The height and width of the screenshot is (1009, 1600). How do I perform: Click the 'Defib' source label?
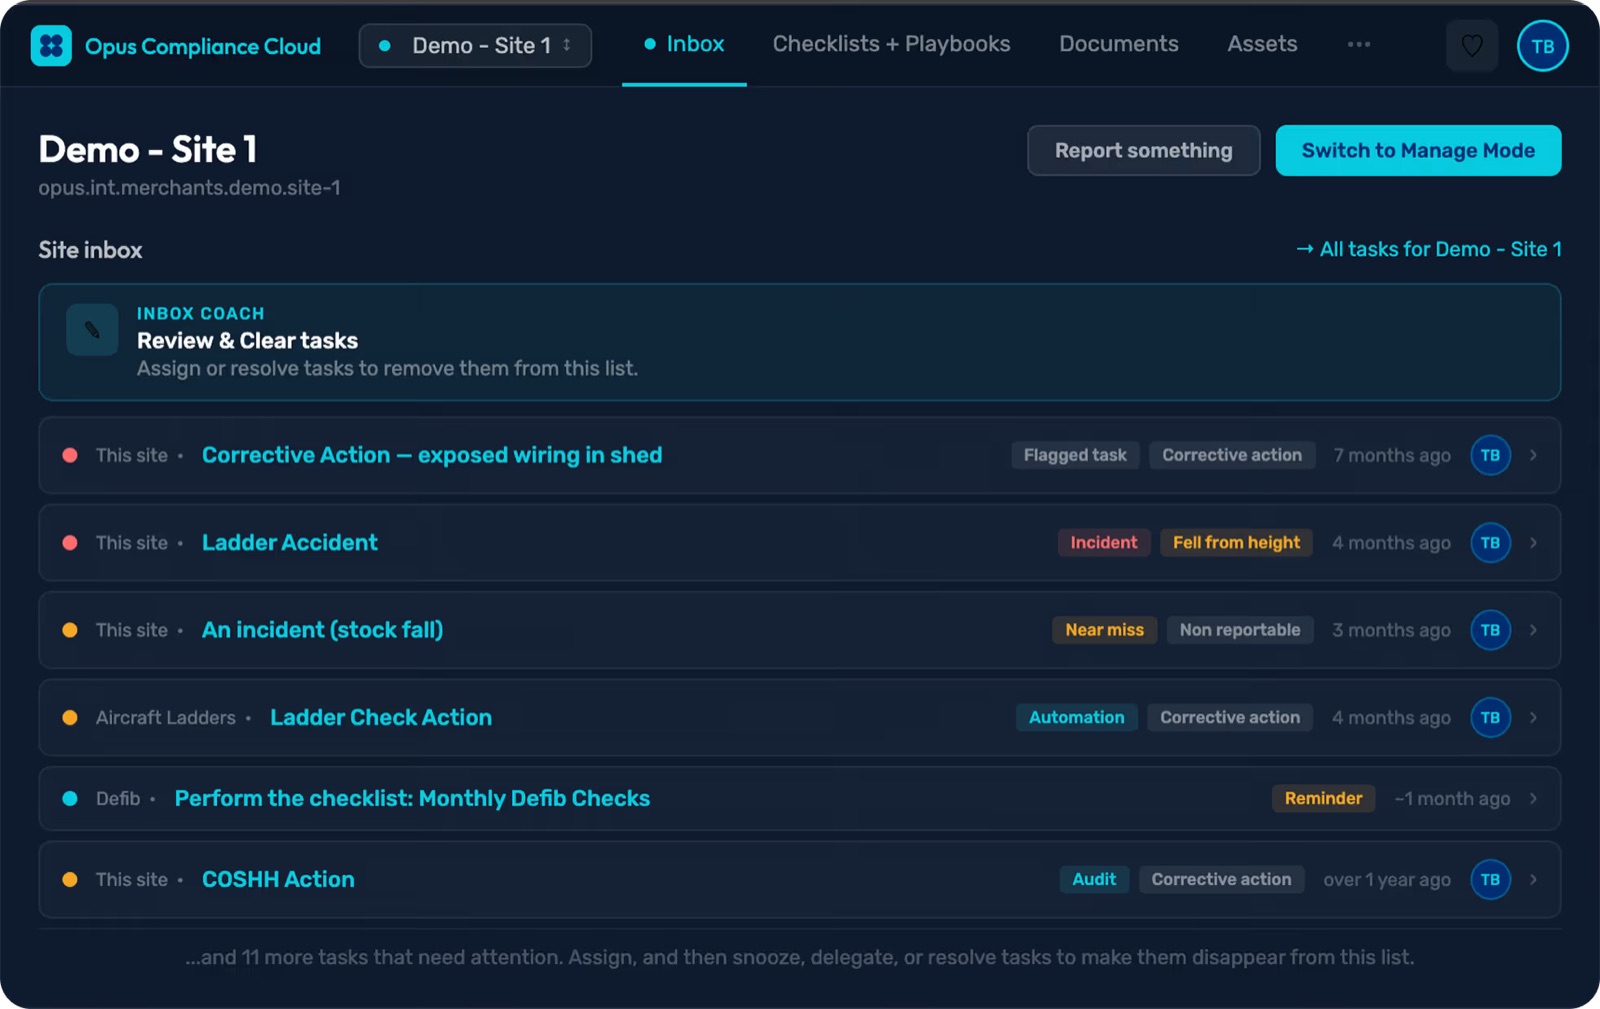[x=118, y=798]
